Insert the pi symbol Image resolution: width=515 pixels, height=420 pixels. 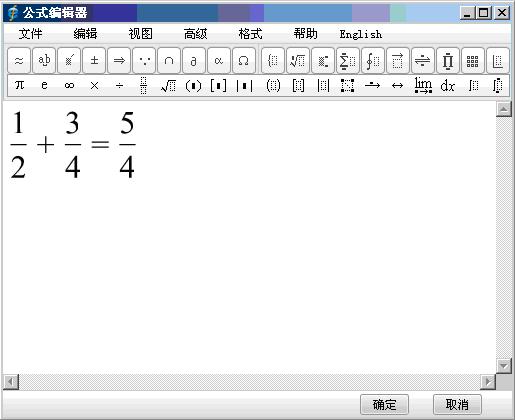tap(19, 86)
